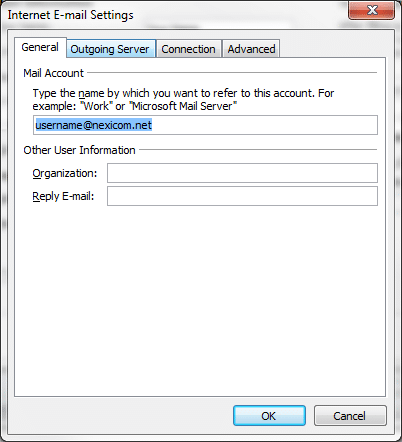This screenshot has height=442, width=402.
Task: Switch to the Outgoing Server tab
Action: [x=111, y=49]
